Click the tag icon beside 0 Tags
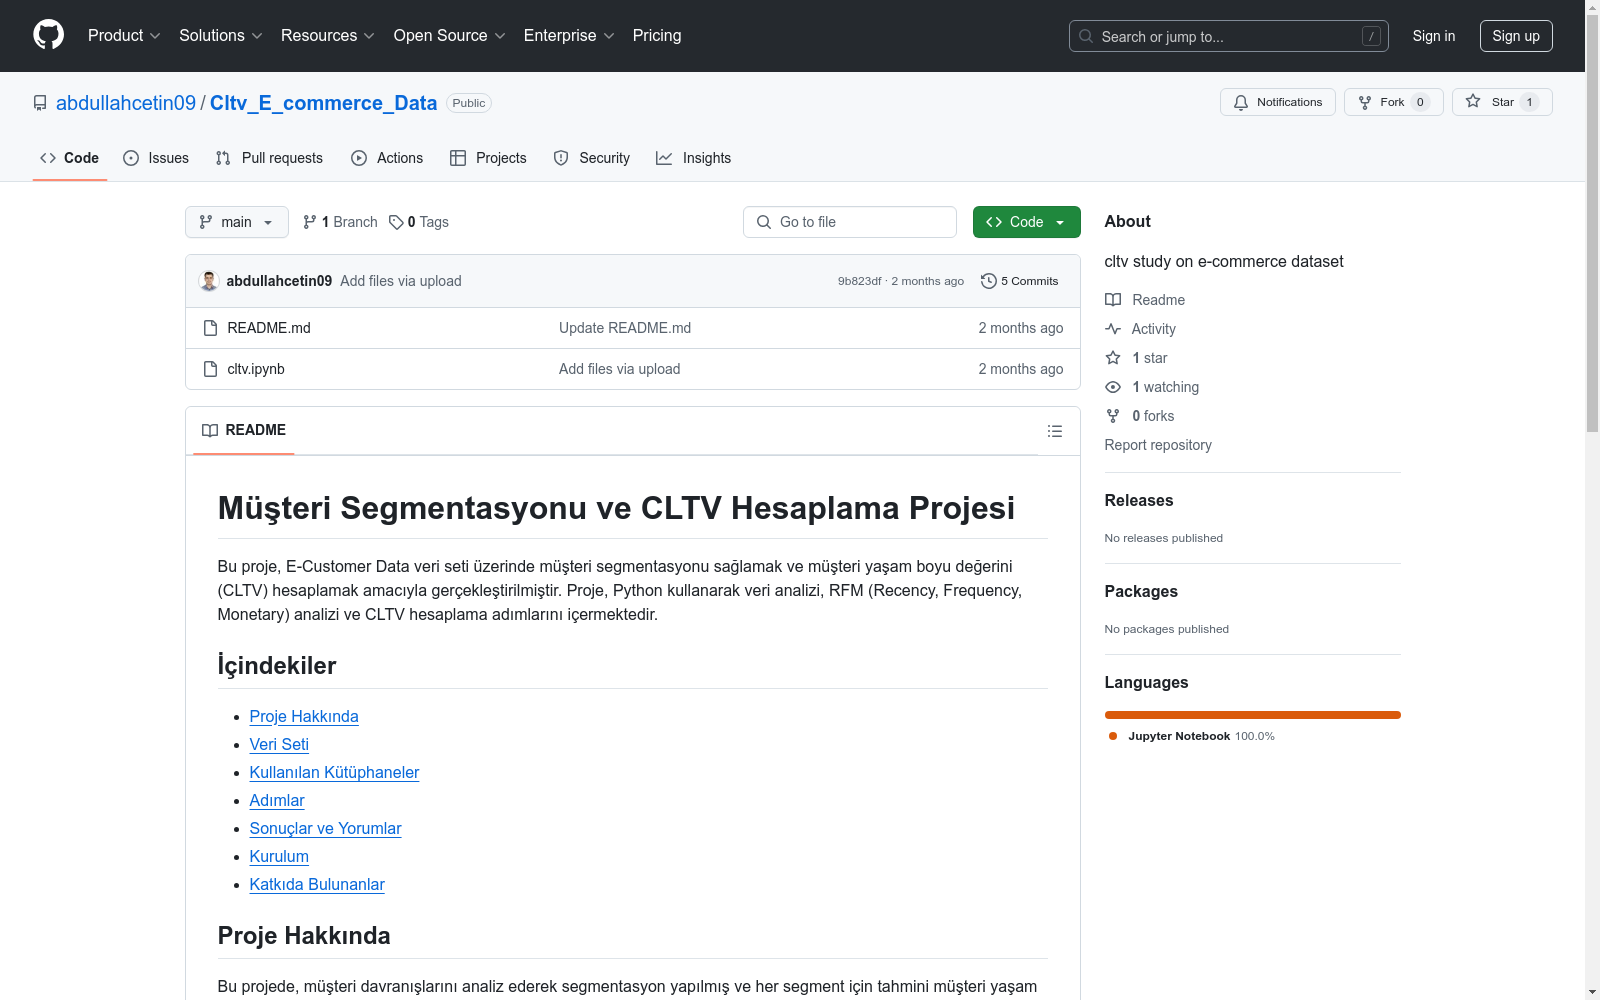This screenshot has width=1600, height=1000. [x=396, y=222]
